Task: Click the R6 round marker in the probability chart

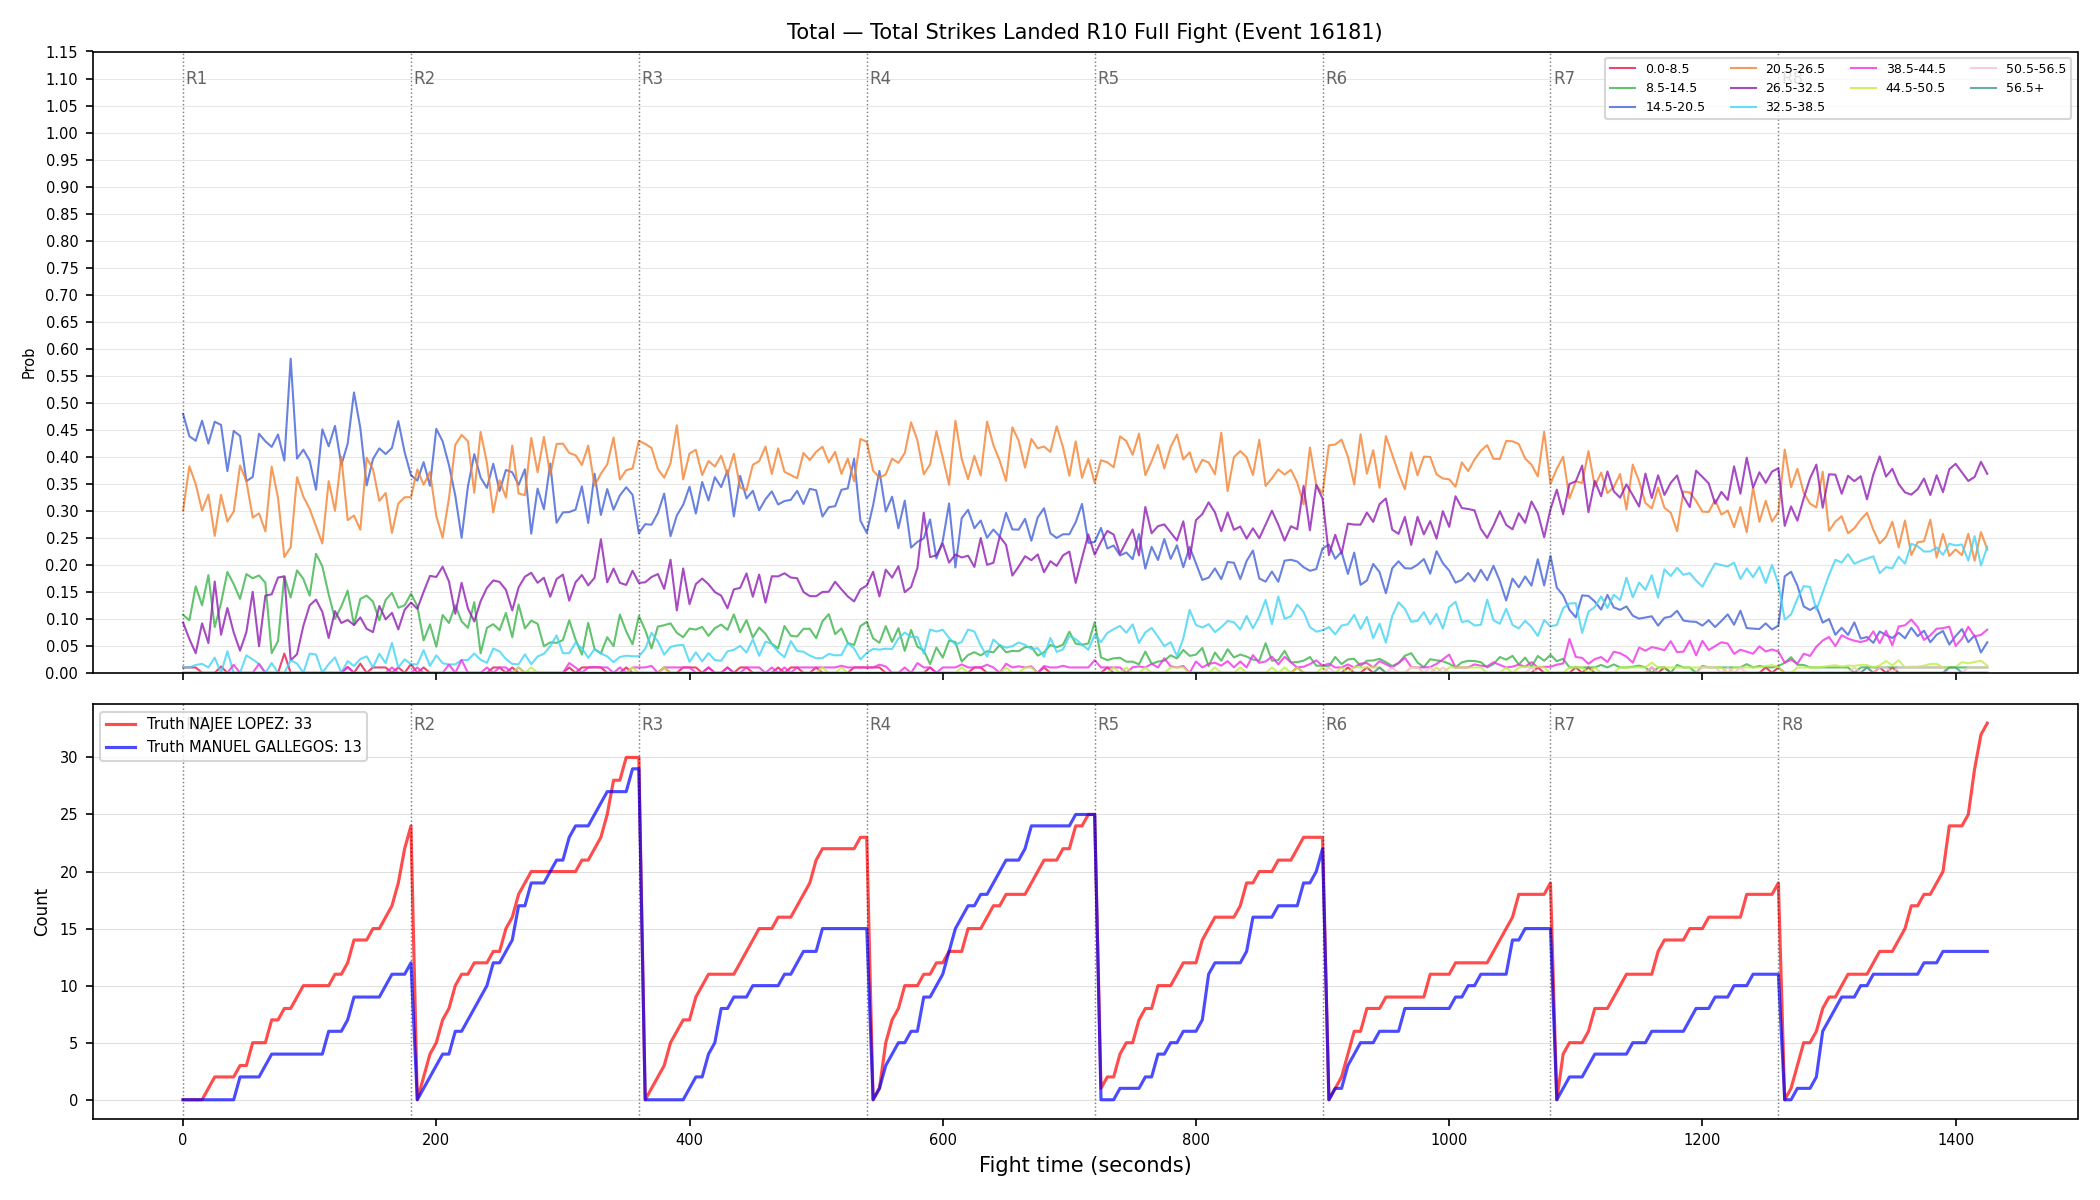Action: coord(1336,78)
